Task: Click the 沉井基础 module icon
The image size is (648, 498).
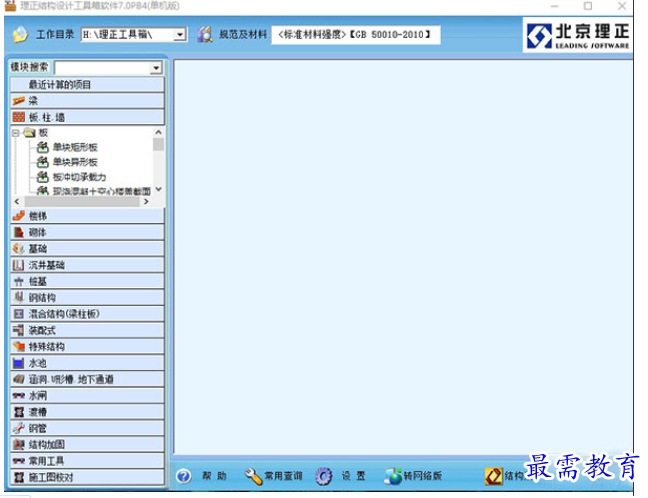Action: click(19, 265)
